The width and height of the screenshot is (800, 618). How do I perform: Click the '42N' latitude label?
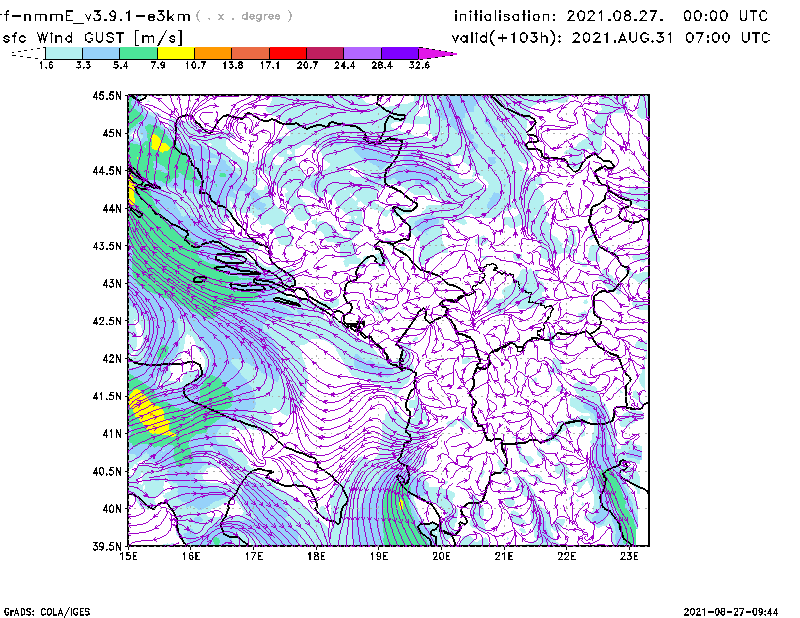[x=112, y=358]
